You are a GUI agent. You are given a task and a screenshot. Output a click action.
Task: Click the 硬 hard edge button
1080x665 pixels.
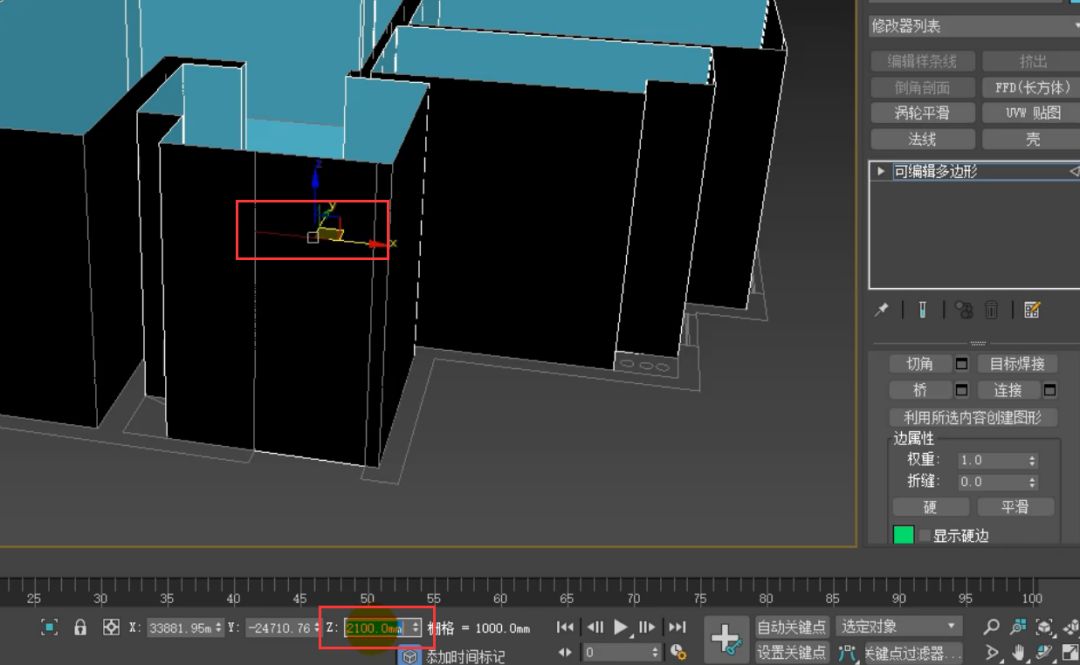(931, 507)
